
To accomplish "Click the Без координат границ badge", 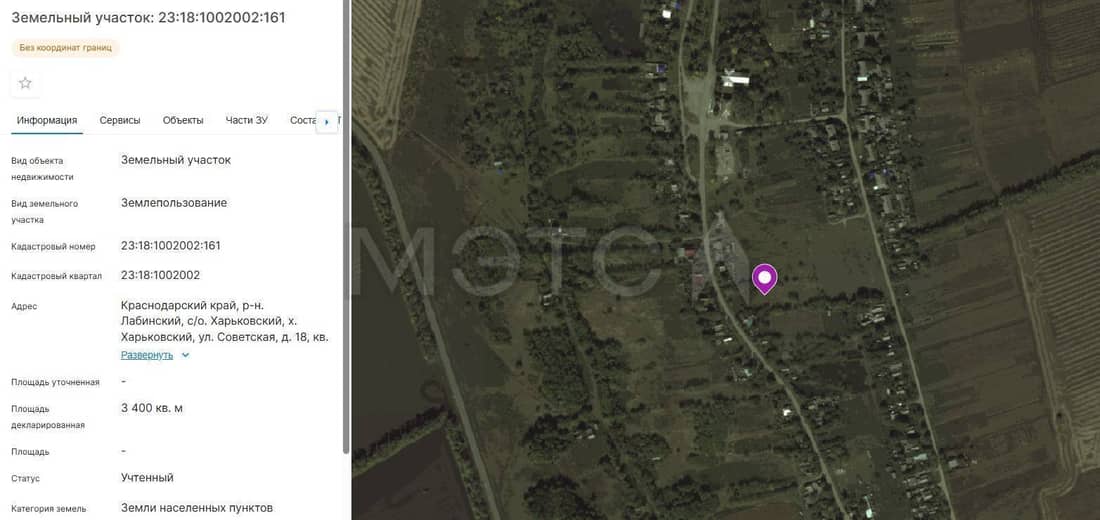I will (65, 48).
